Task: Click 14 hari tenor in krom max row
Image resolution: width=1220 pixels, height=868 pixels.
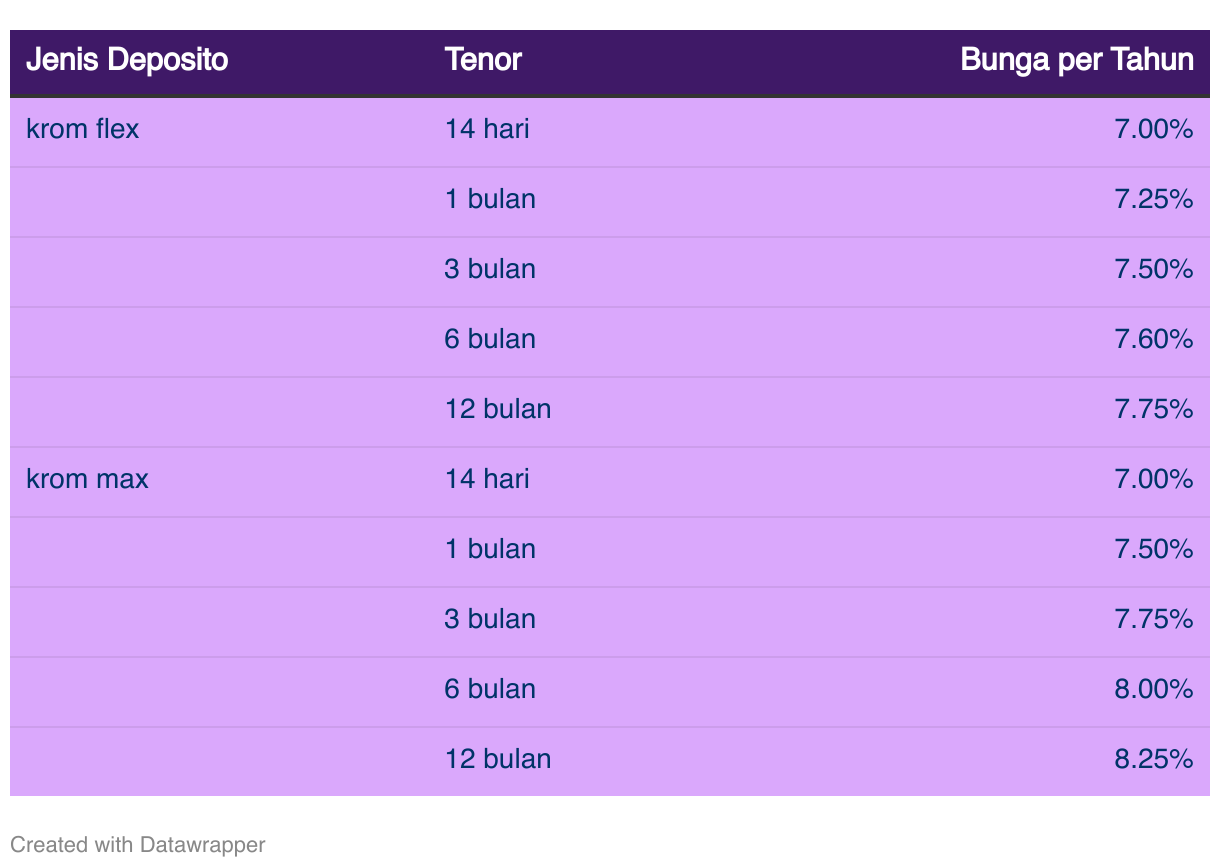Action: point(487,479)
